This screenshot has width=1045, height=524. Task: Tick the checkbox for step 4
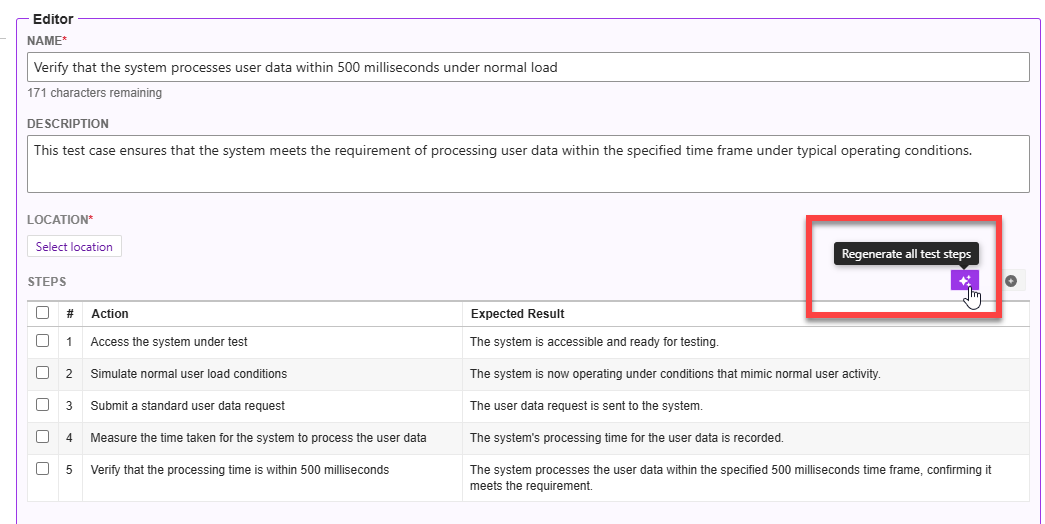click(43, 437)
